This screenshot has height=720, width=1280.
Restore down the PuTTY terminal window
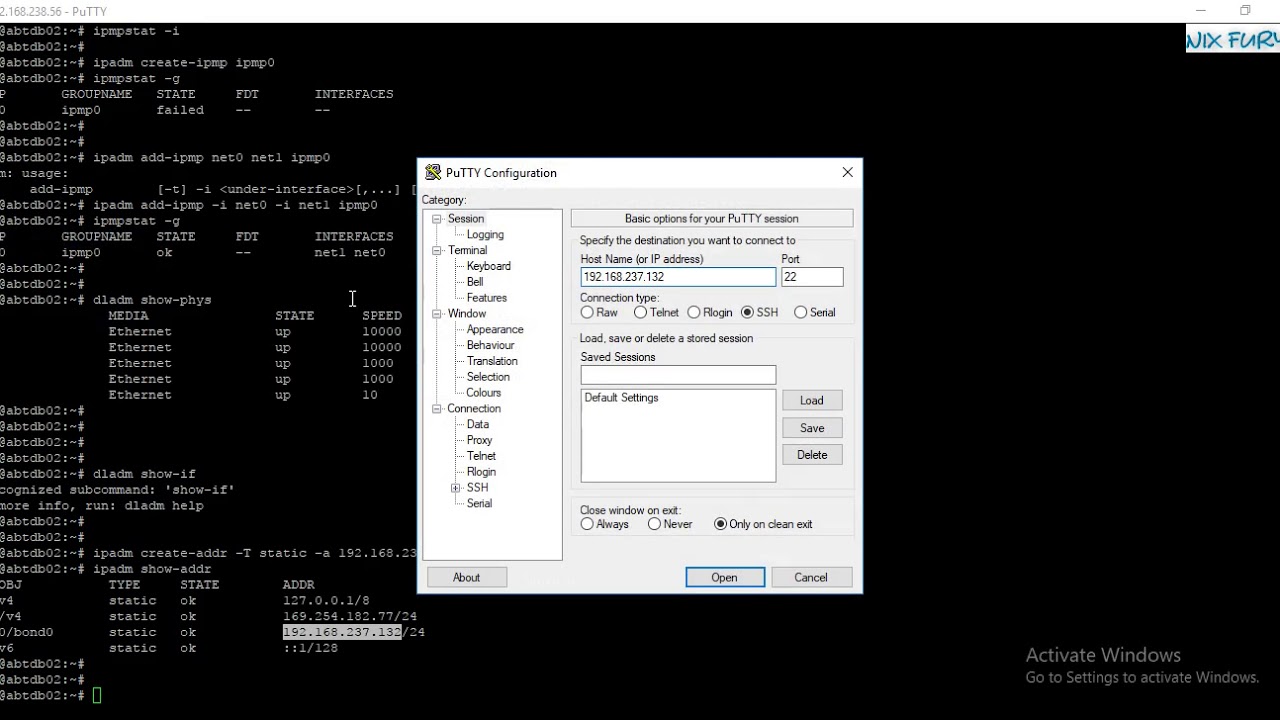pyautogui.click(x=1245, y=11)
